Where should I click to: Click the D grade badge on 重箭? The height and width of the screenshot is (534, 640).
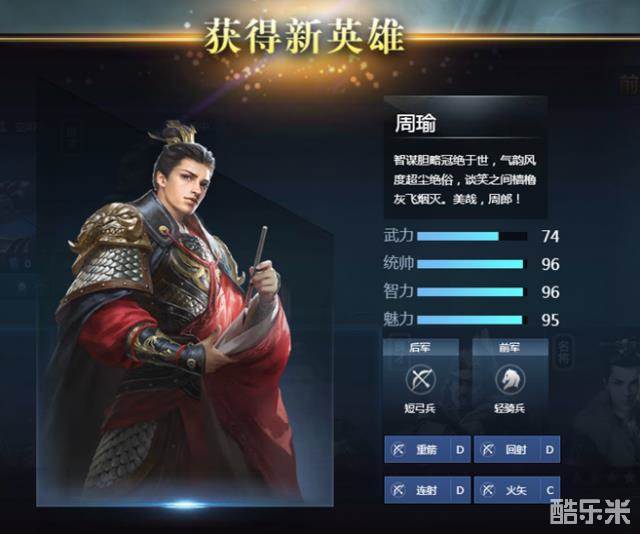pos(460,449)
